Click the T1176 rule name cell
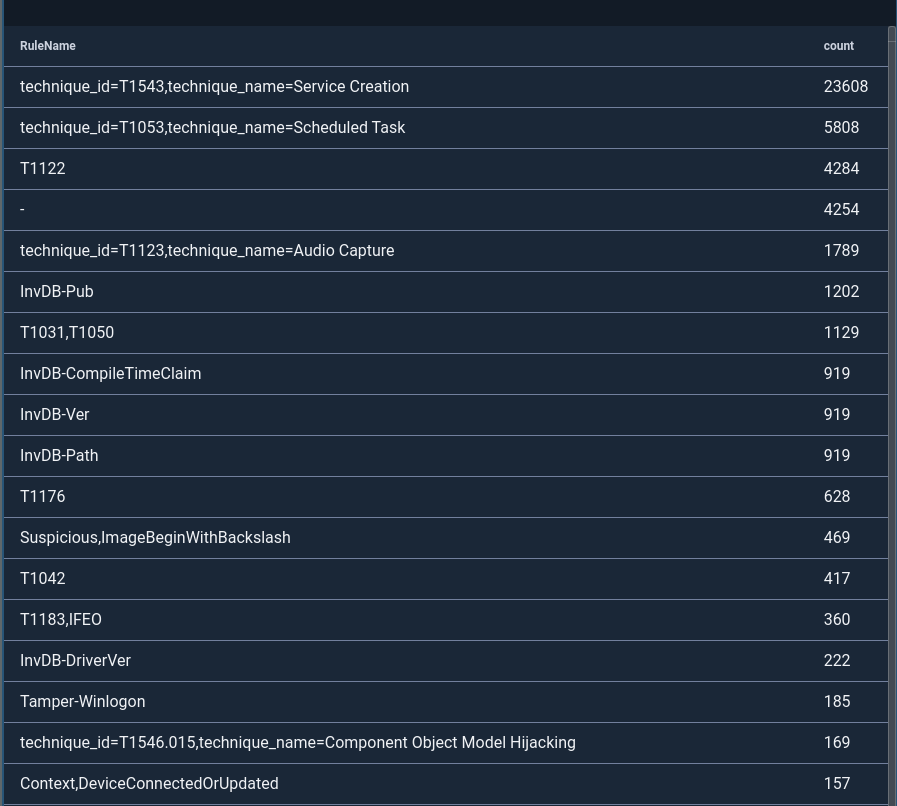897x806 pixels. pyautogui.click(x=43, y=496)
